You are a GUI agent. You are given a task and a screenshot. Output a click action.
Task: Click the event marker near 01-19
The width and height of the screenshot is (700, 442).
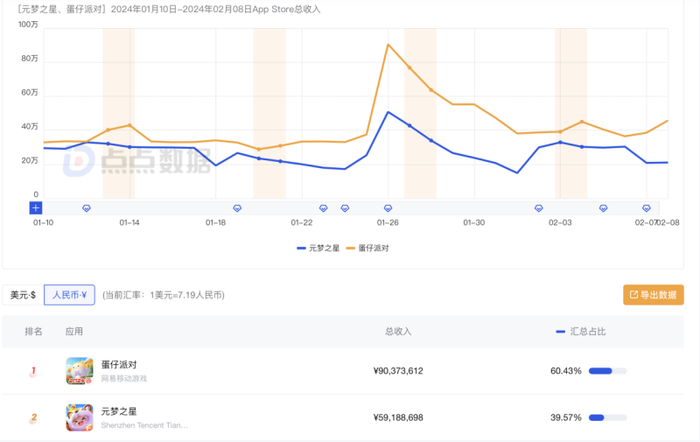237,208
